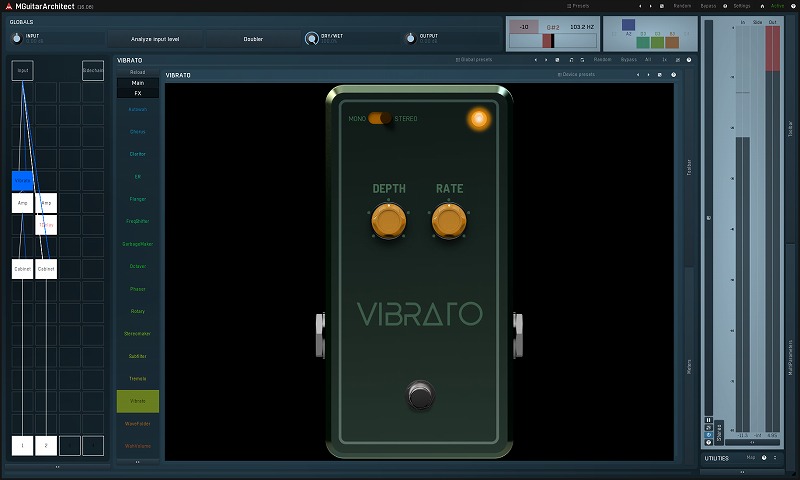Pause the level meter display

(709, 420)
